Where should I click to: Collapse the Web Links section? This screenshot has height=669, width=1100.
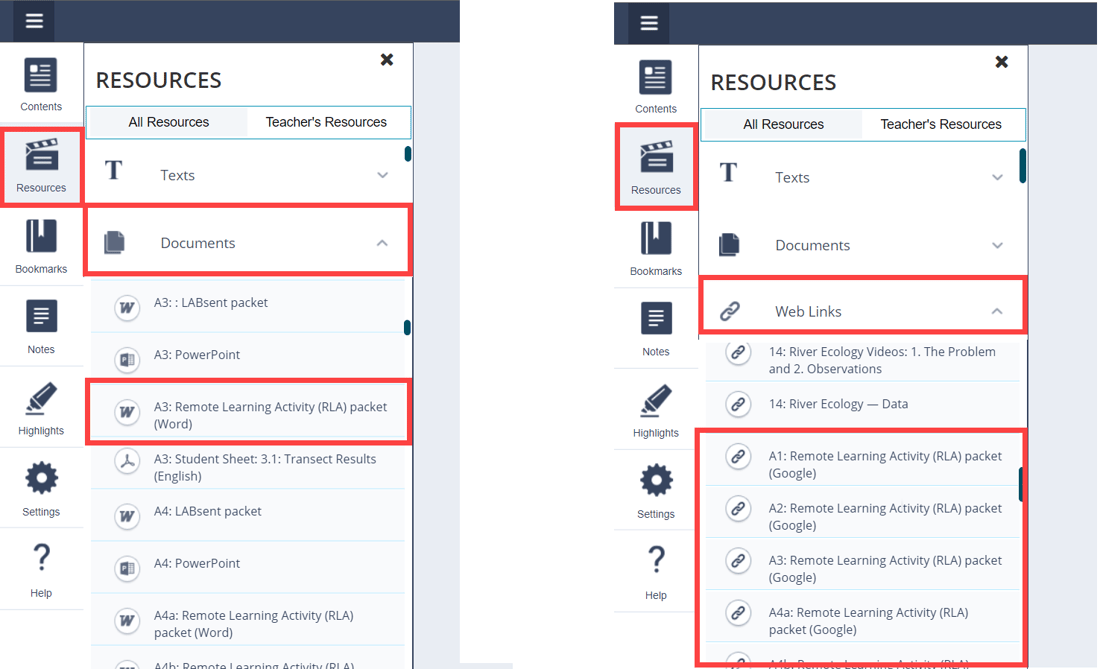[x=997, y=312]
